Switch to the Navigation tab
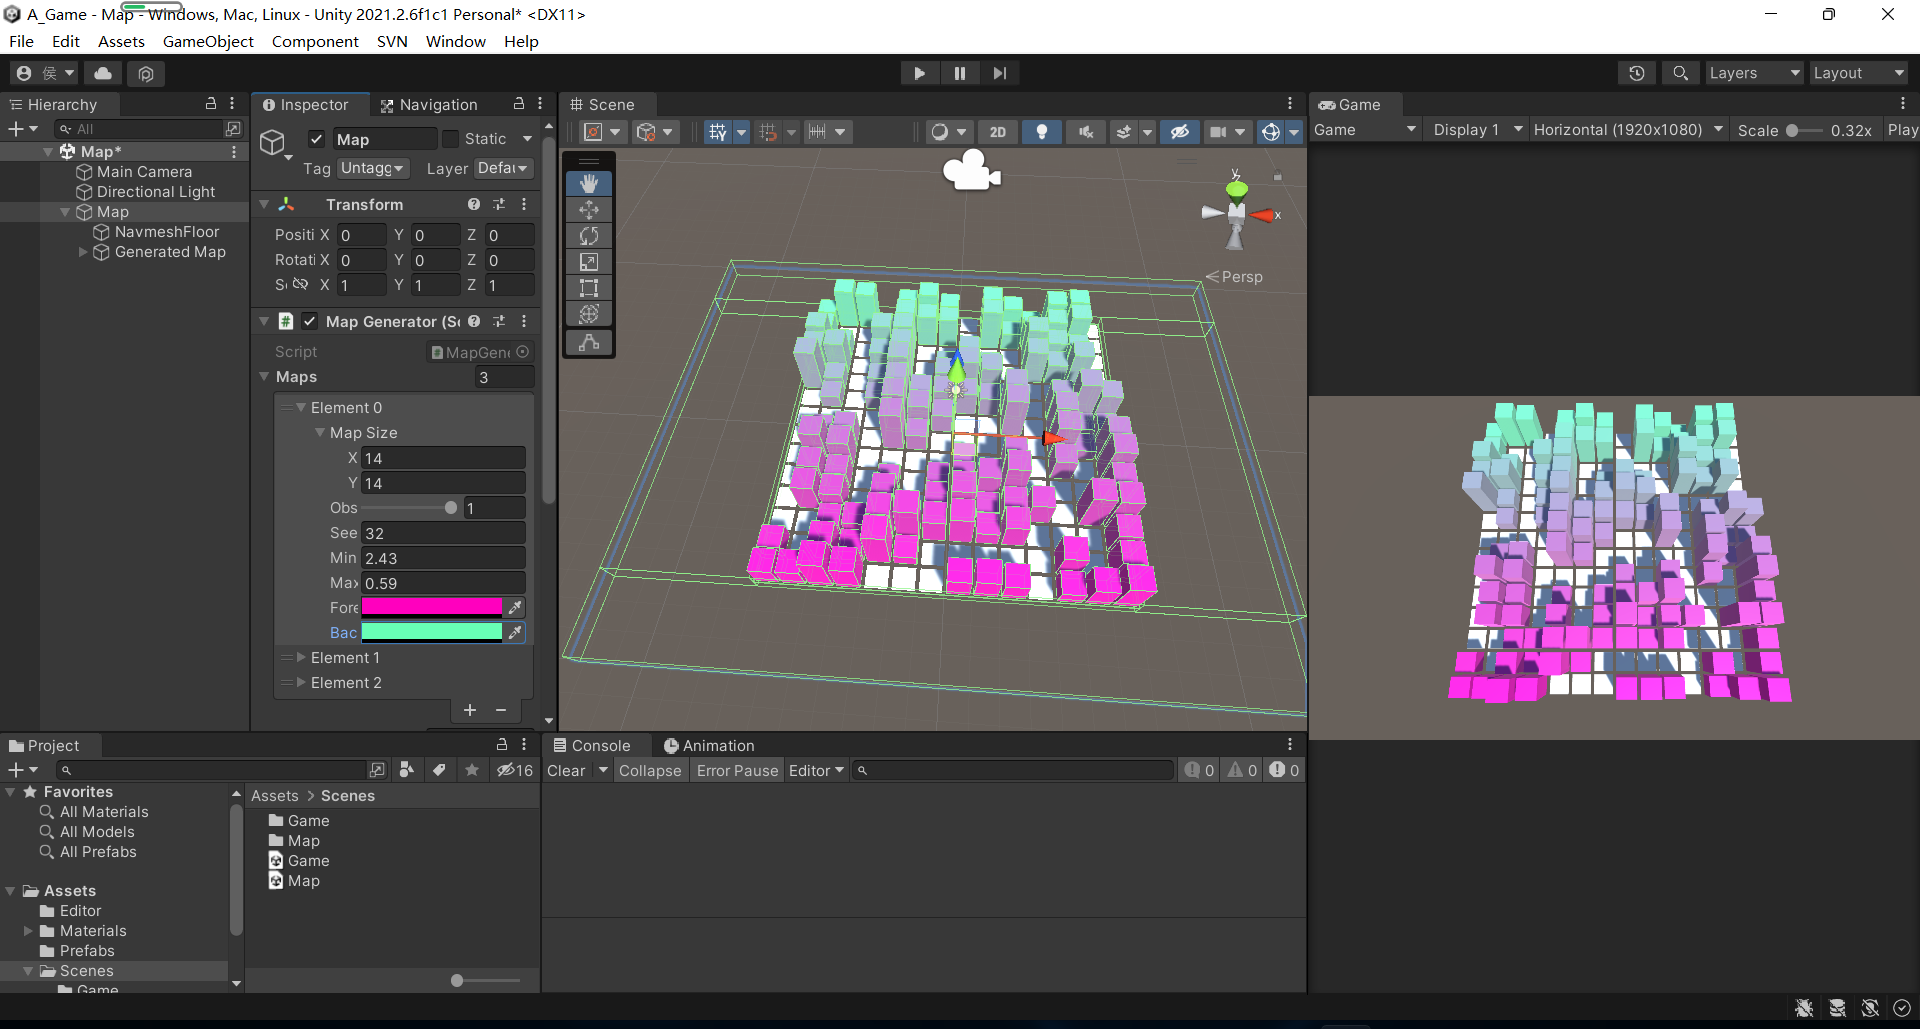Viewport: 1920px width, 1029px height. point(429,104)
